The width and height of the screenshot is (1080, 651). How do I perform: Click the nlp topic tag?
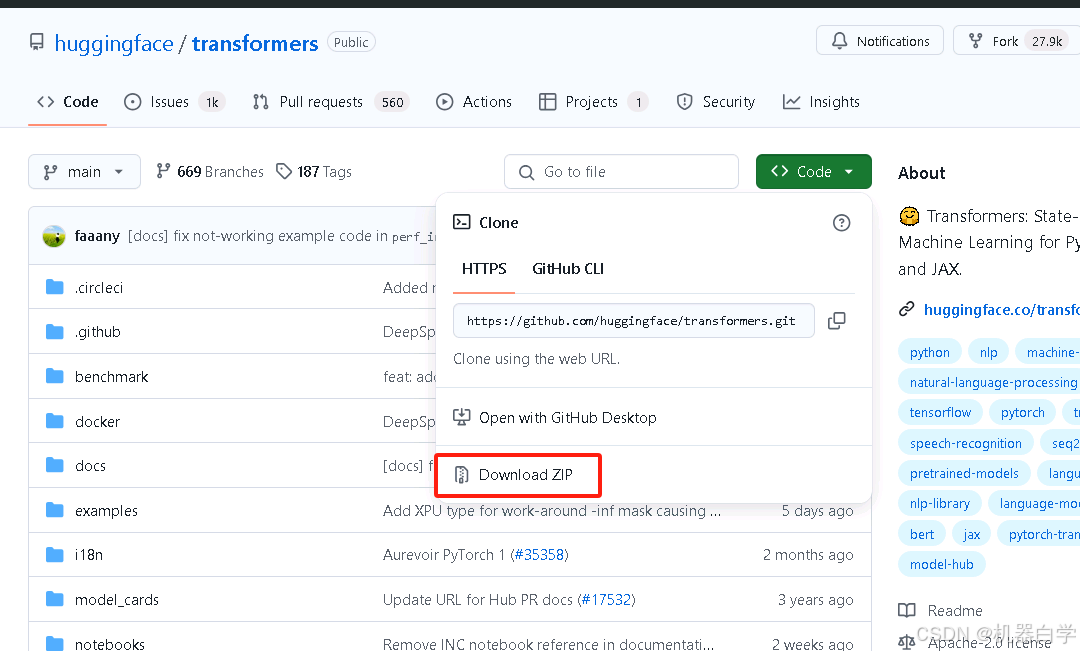pos(988,352)
